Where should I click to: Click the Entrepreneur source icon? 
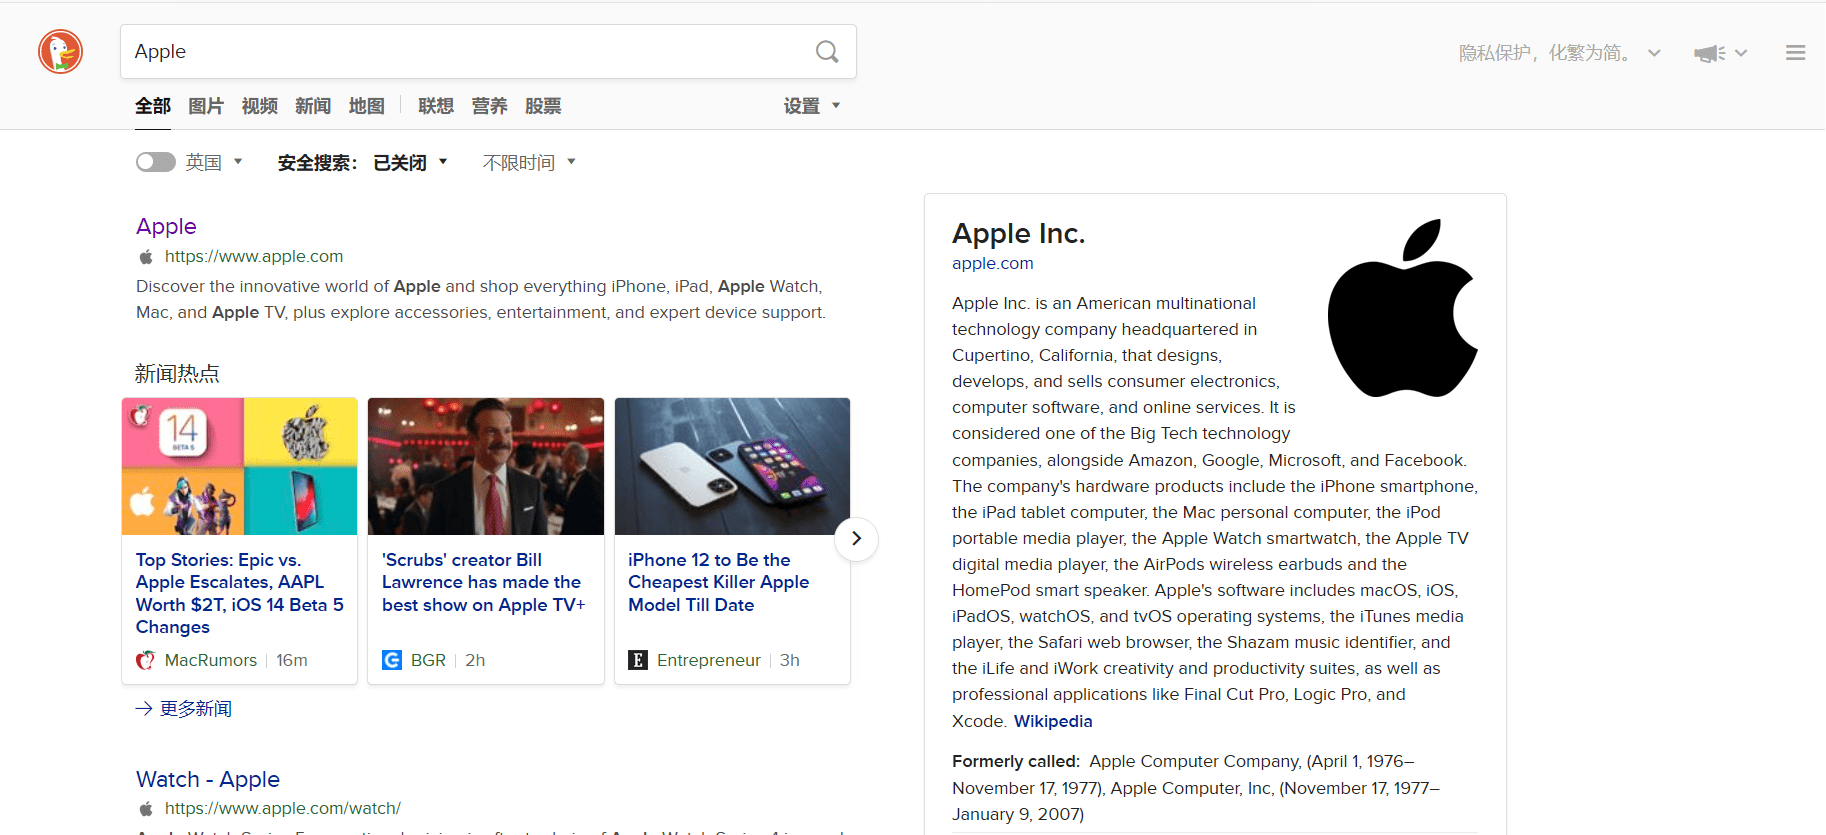pos(638,660)
